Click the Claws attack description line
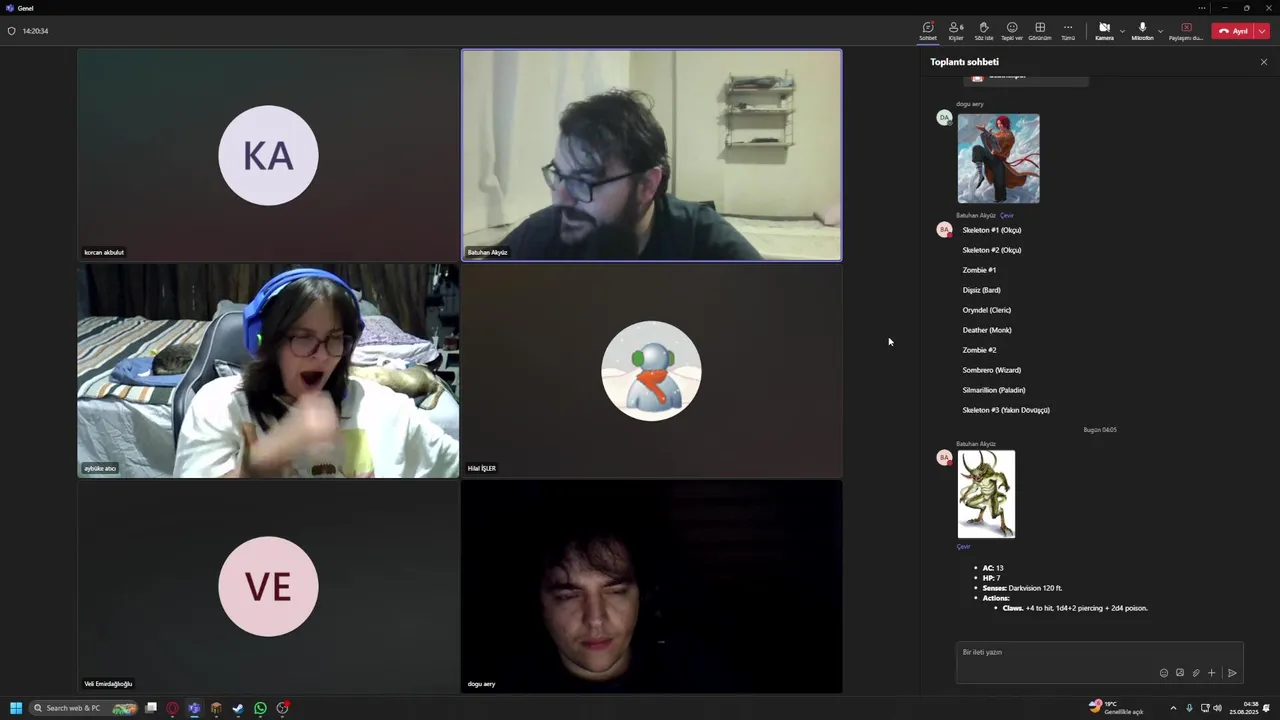The image size is (1280, 720). (1075, 608)
